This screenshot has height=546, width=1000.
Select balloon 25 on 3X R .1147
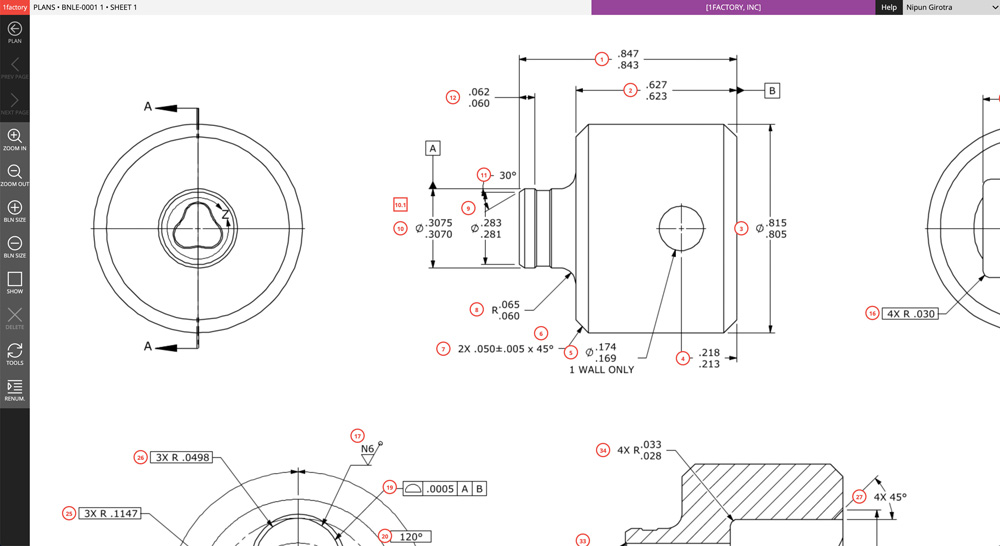pos(69,513)
